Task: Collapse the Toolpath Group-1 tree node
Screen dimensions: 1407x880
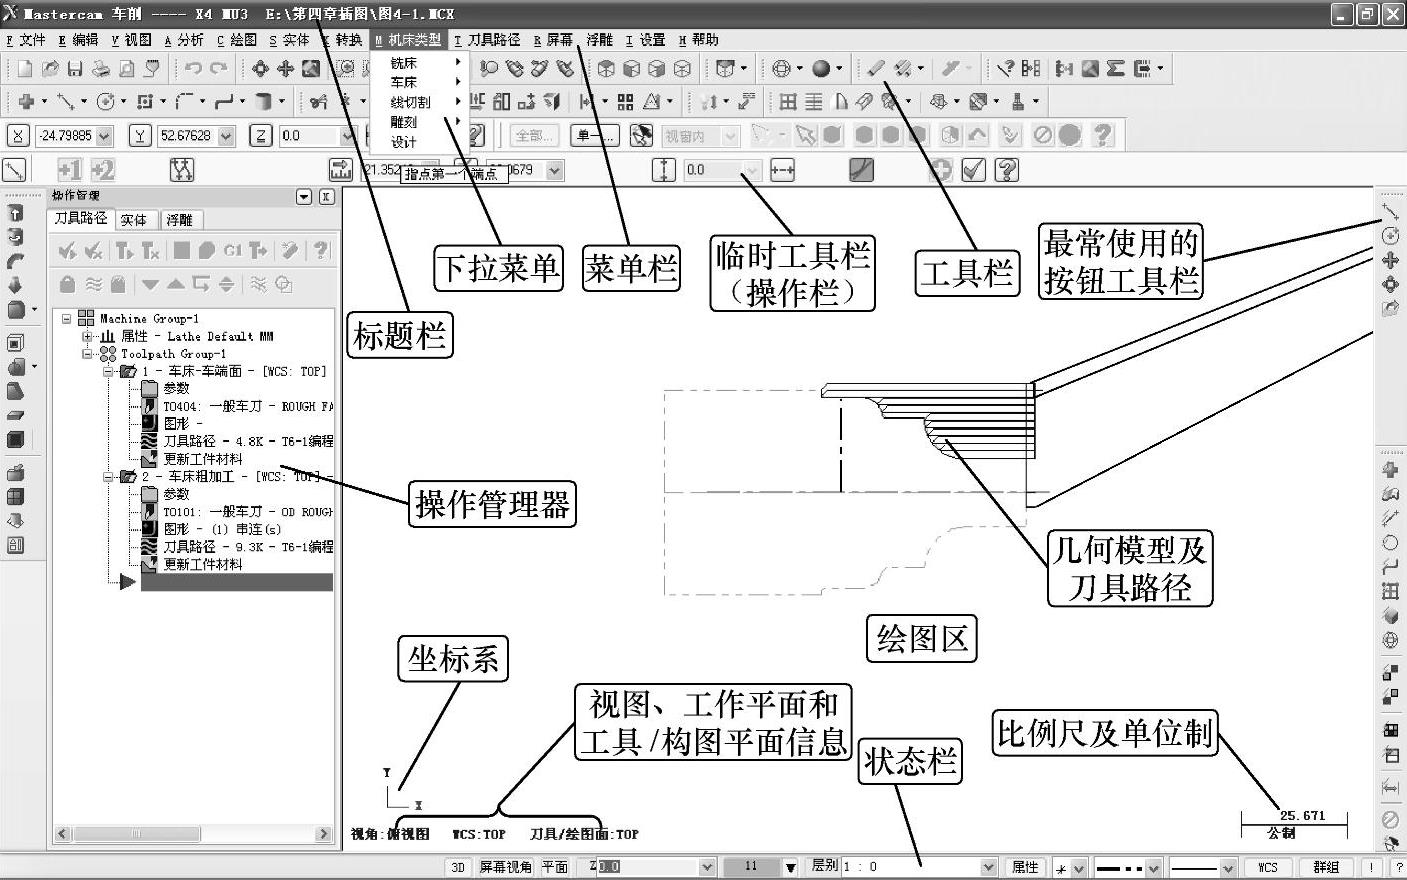Action: (88, 354)
